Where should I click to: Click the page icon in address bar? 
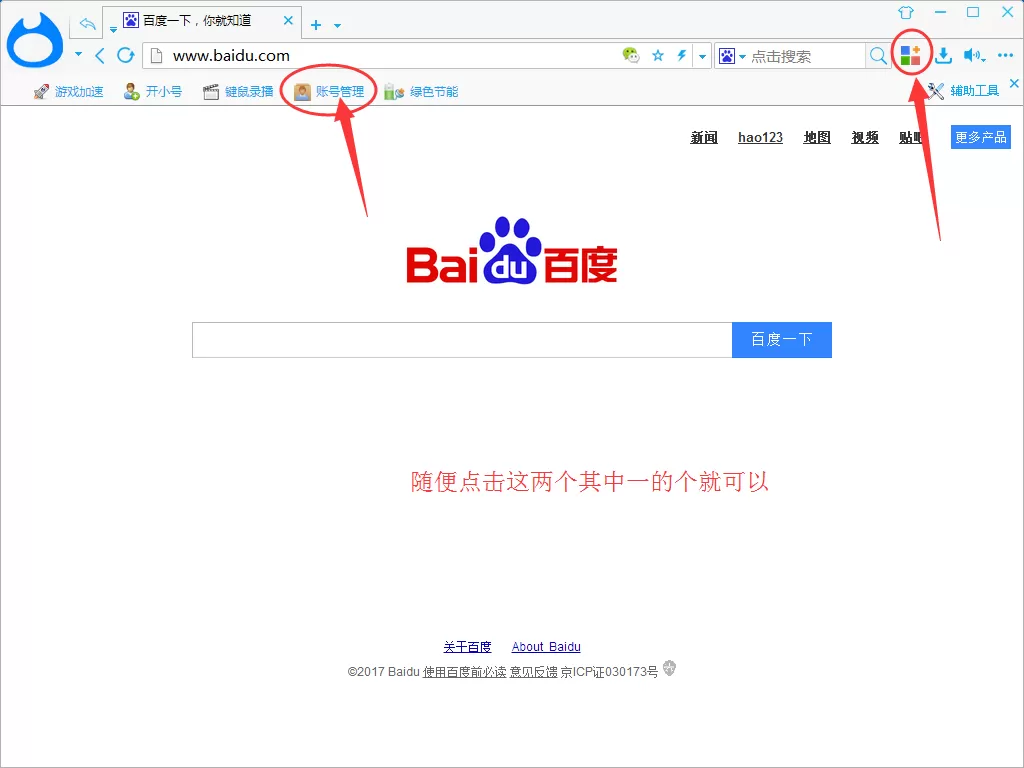pyautogui.click(x=157, y=56)
